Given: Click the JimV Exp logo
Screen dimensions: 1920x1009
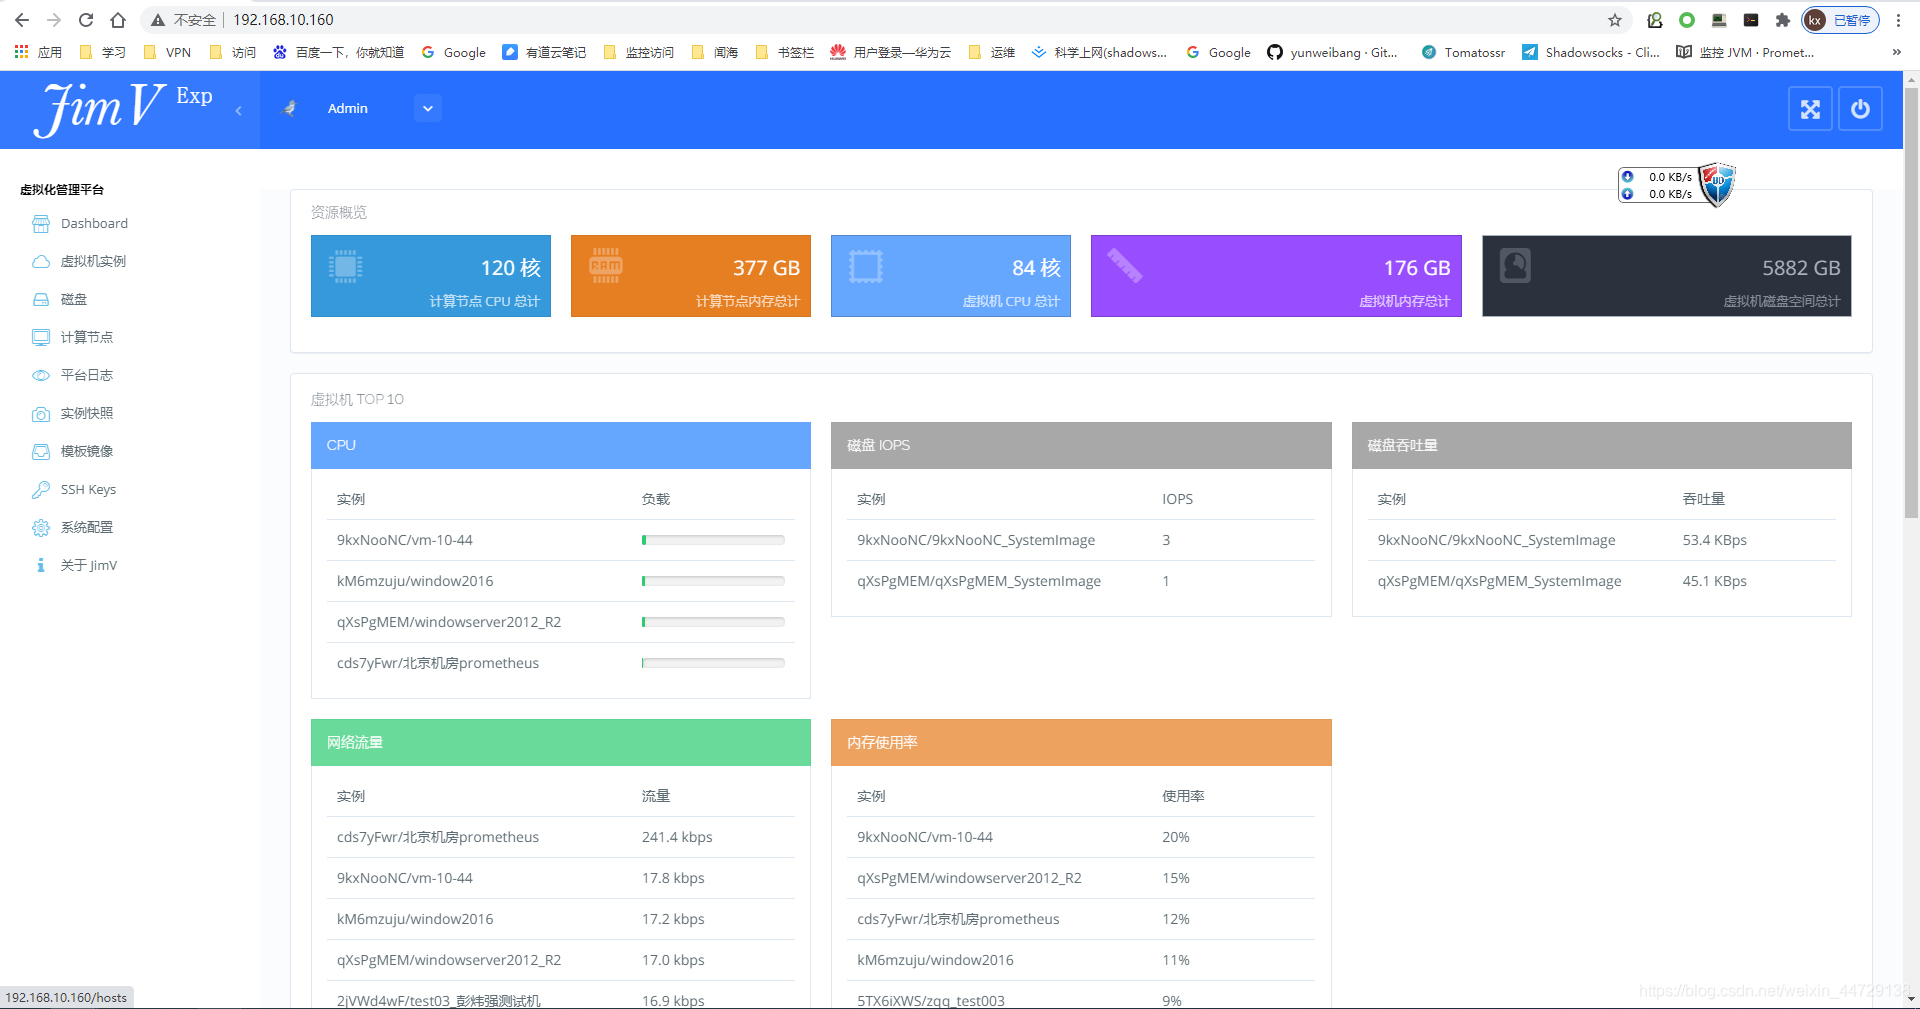Looking at the screenshot, I should coord(124,108).
